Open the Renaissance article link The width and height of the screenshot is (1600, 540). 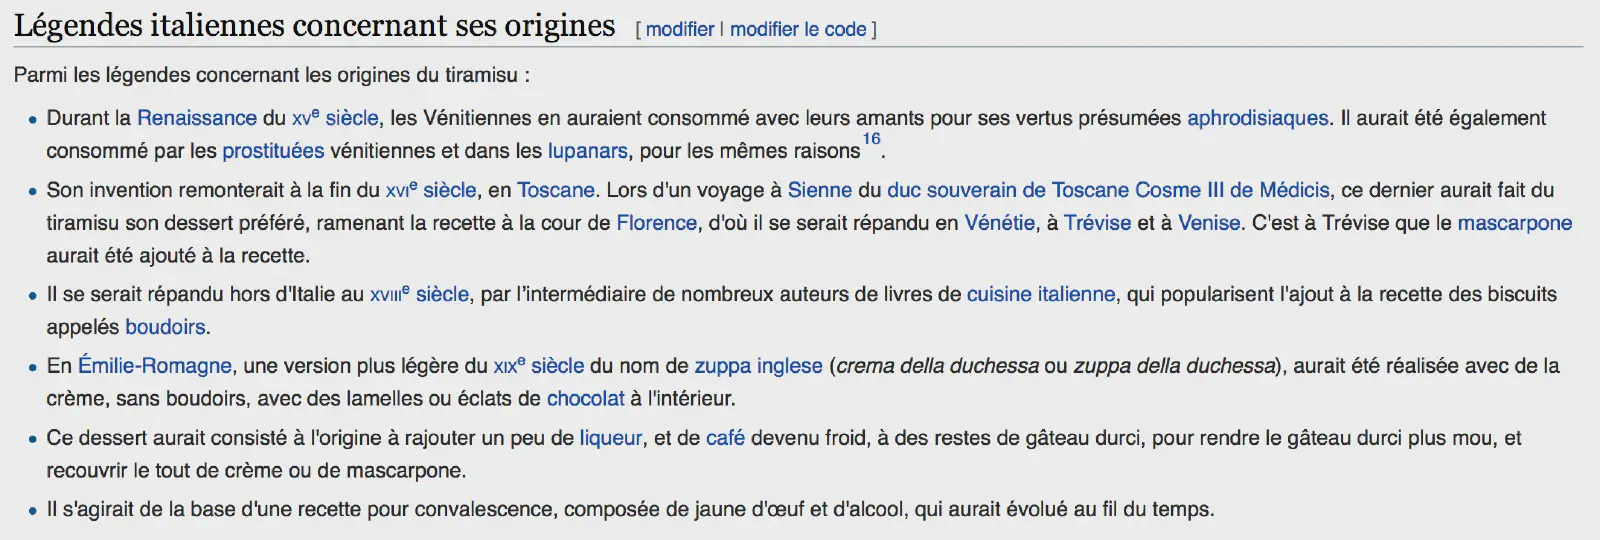pyautogui.click(x=197, y=118)
